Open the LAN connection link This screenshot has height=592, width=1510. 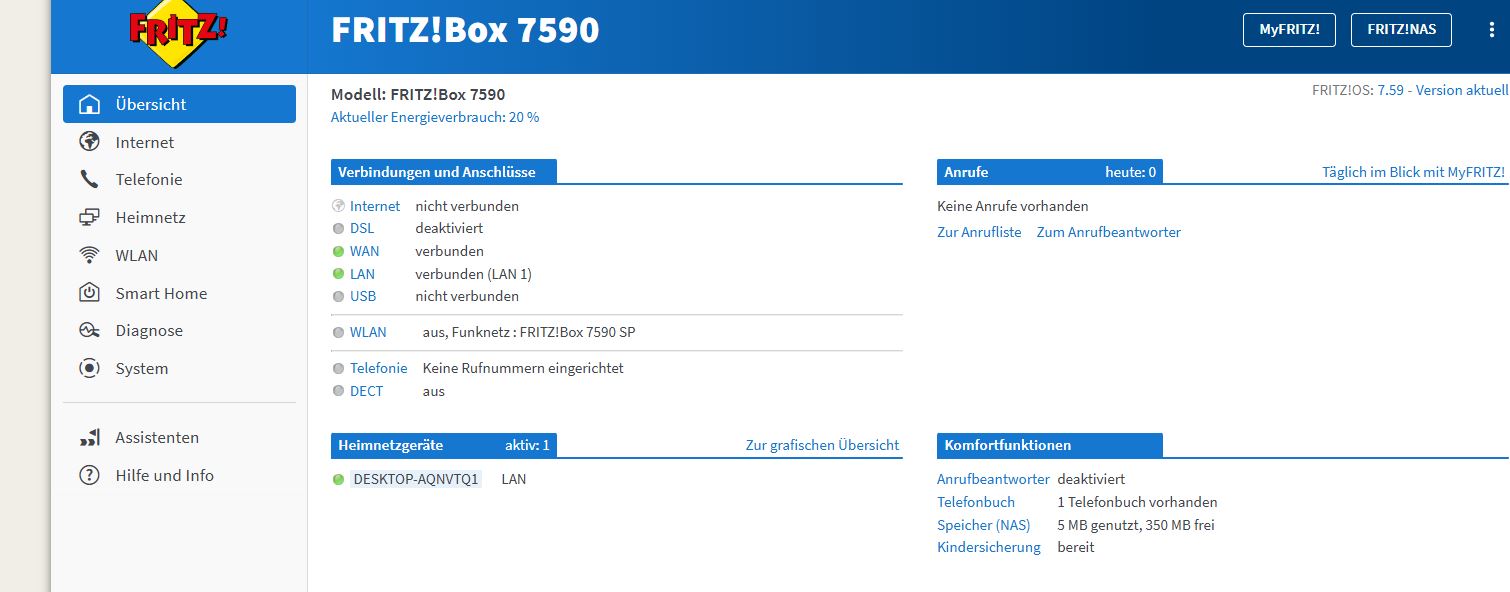click(x=363, y=274)
